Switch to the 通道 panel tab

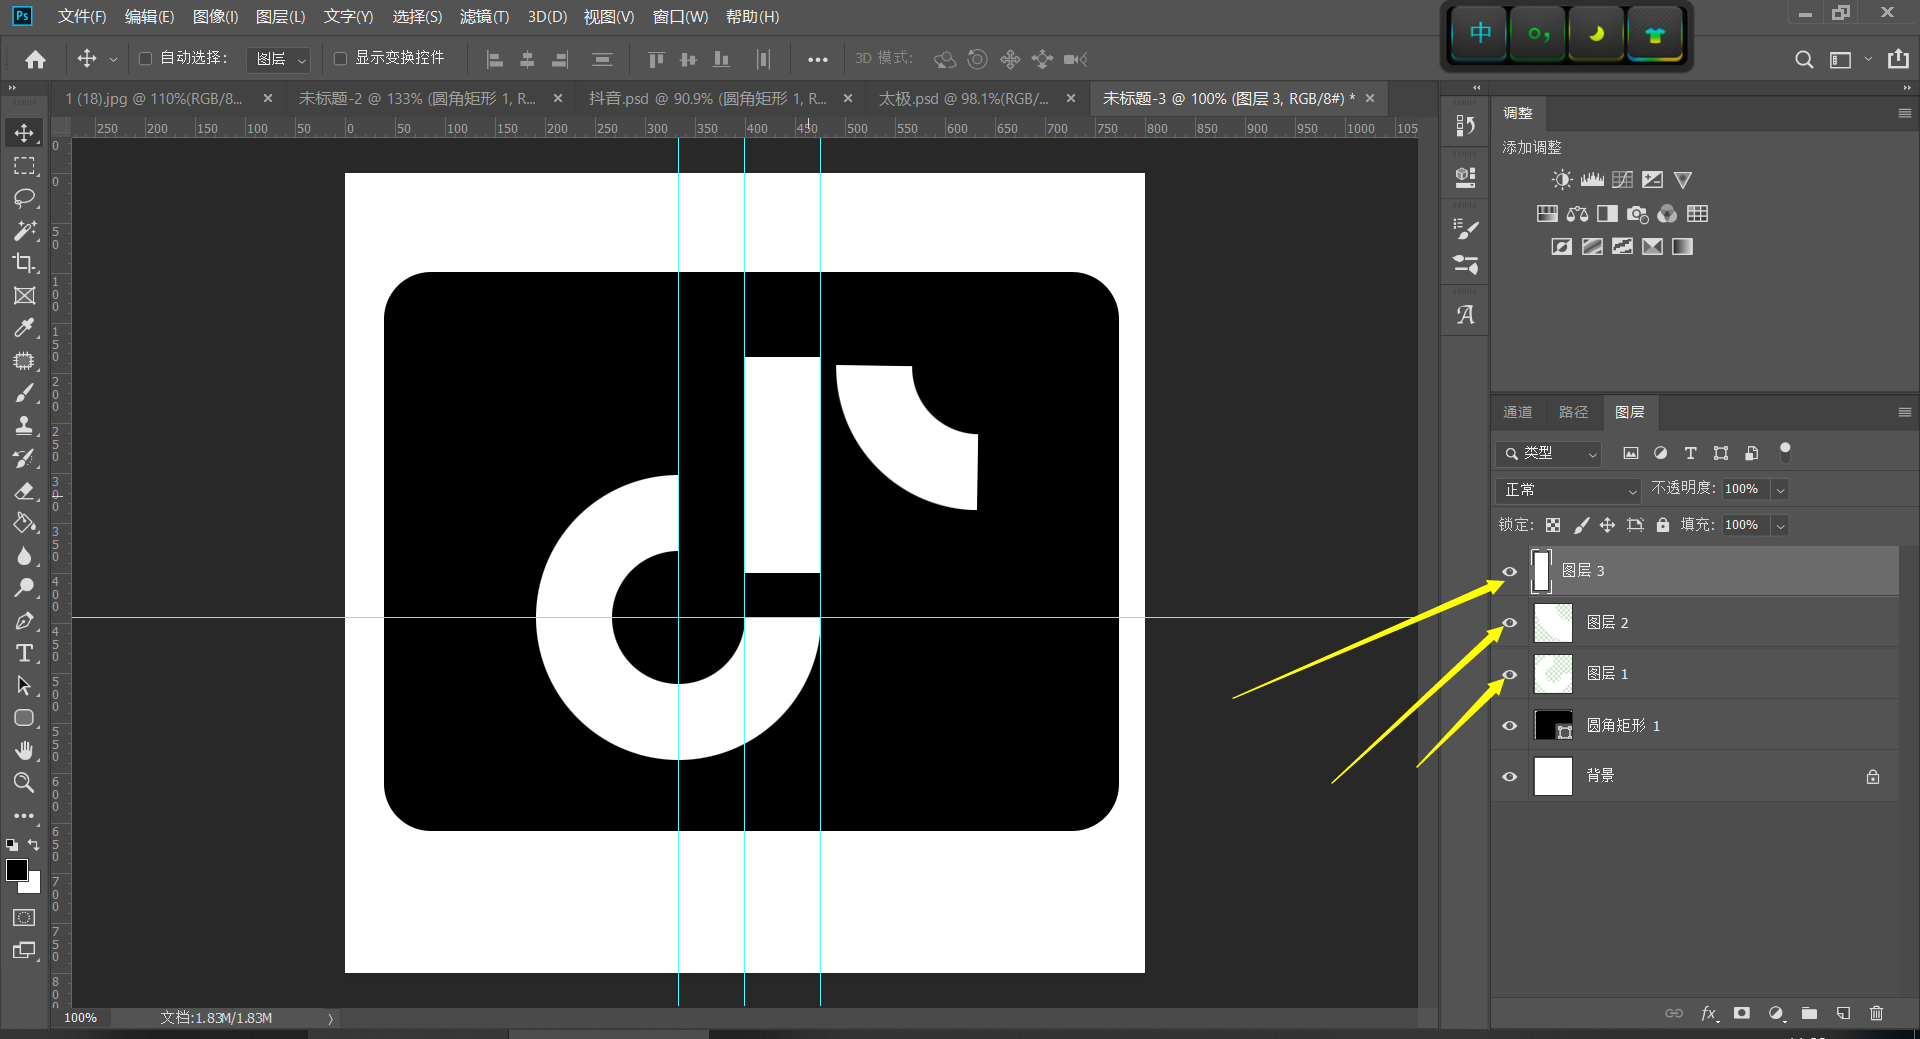click(x=1517, y=412)
